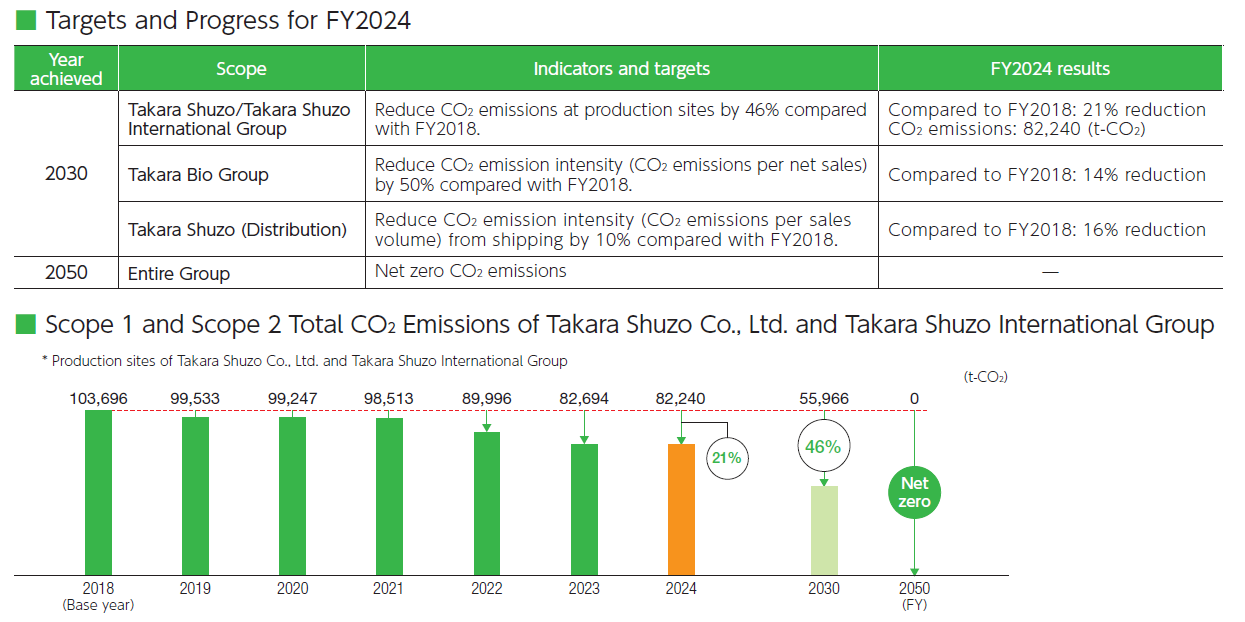1245x622 pixels.
Task: Select the "98,513" value label
Action: (x=389, y=398)
